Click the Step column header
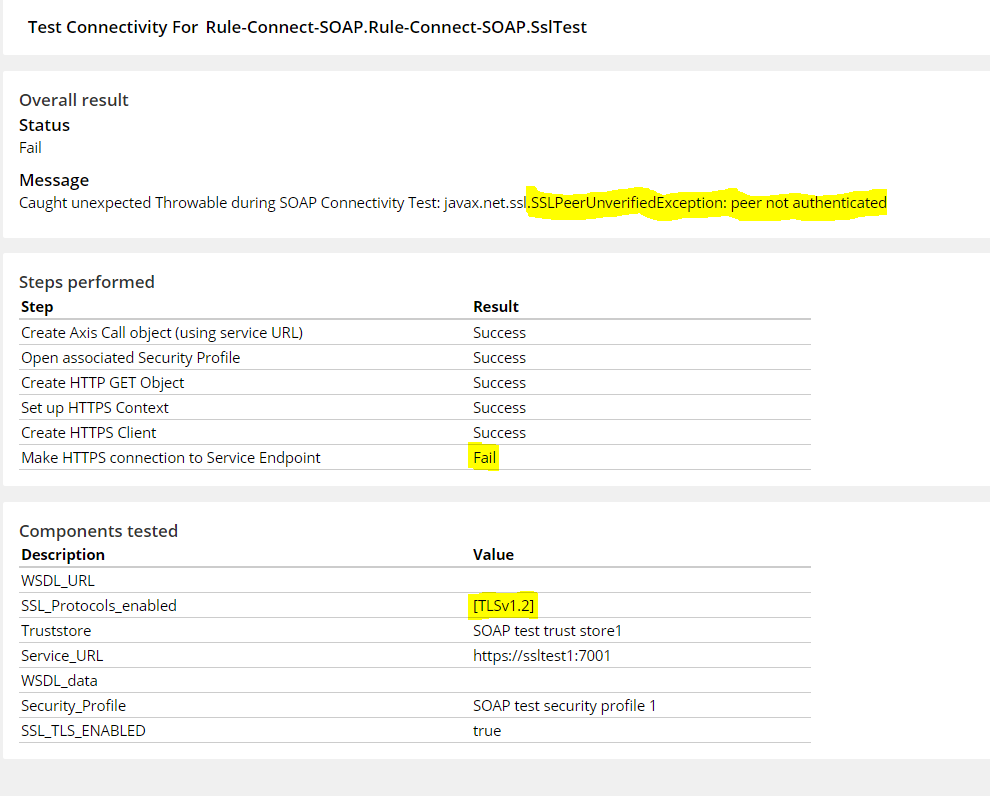This screenshot has width=990, height=796. [37, 307]
